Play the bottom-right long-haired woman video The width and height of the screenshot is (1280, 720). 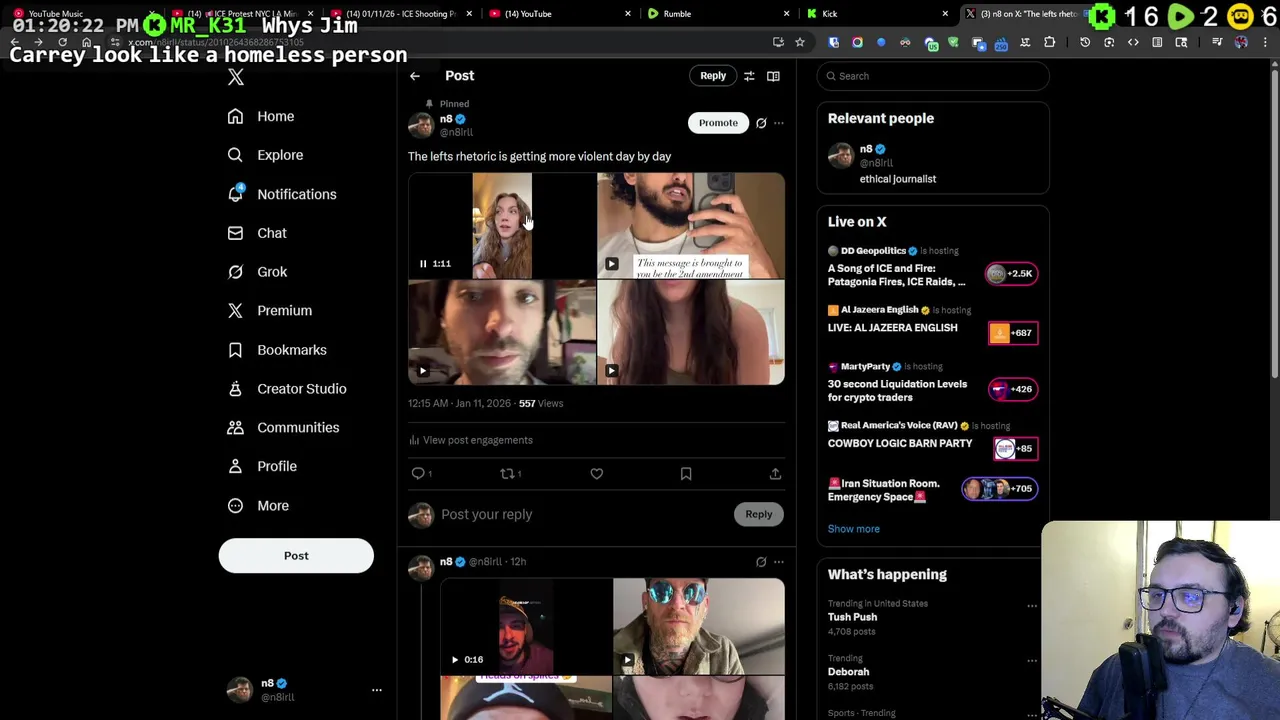611,371
